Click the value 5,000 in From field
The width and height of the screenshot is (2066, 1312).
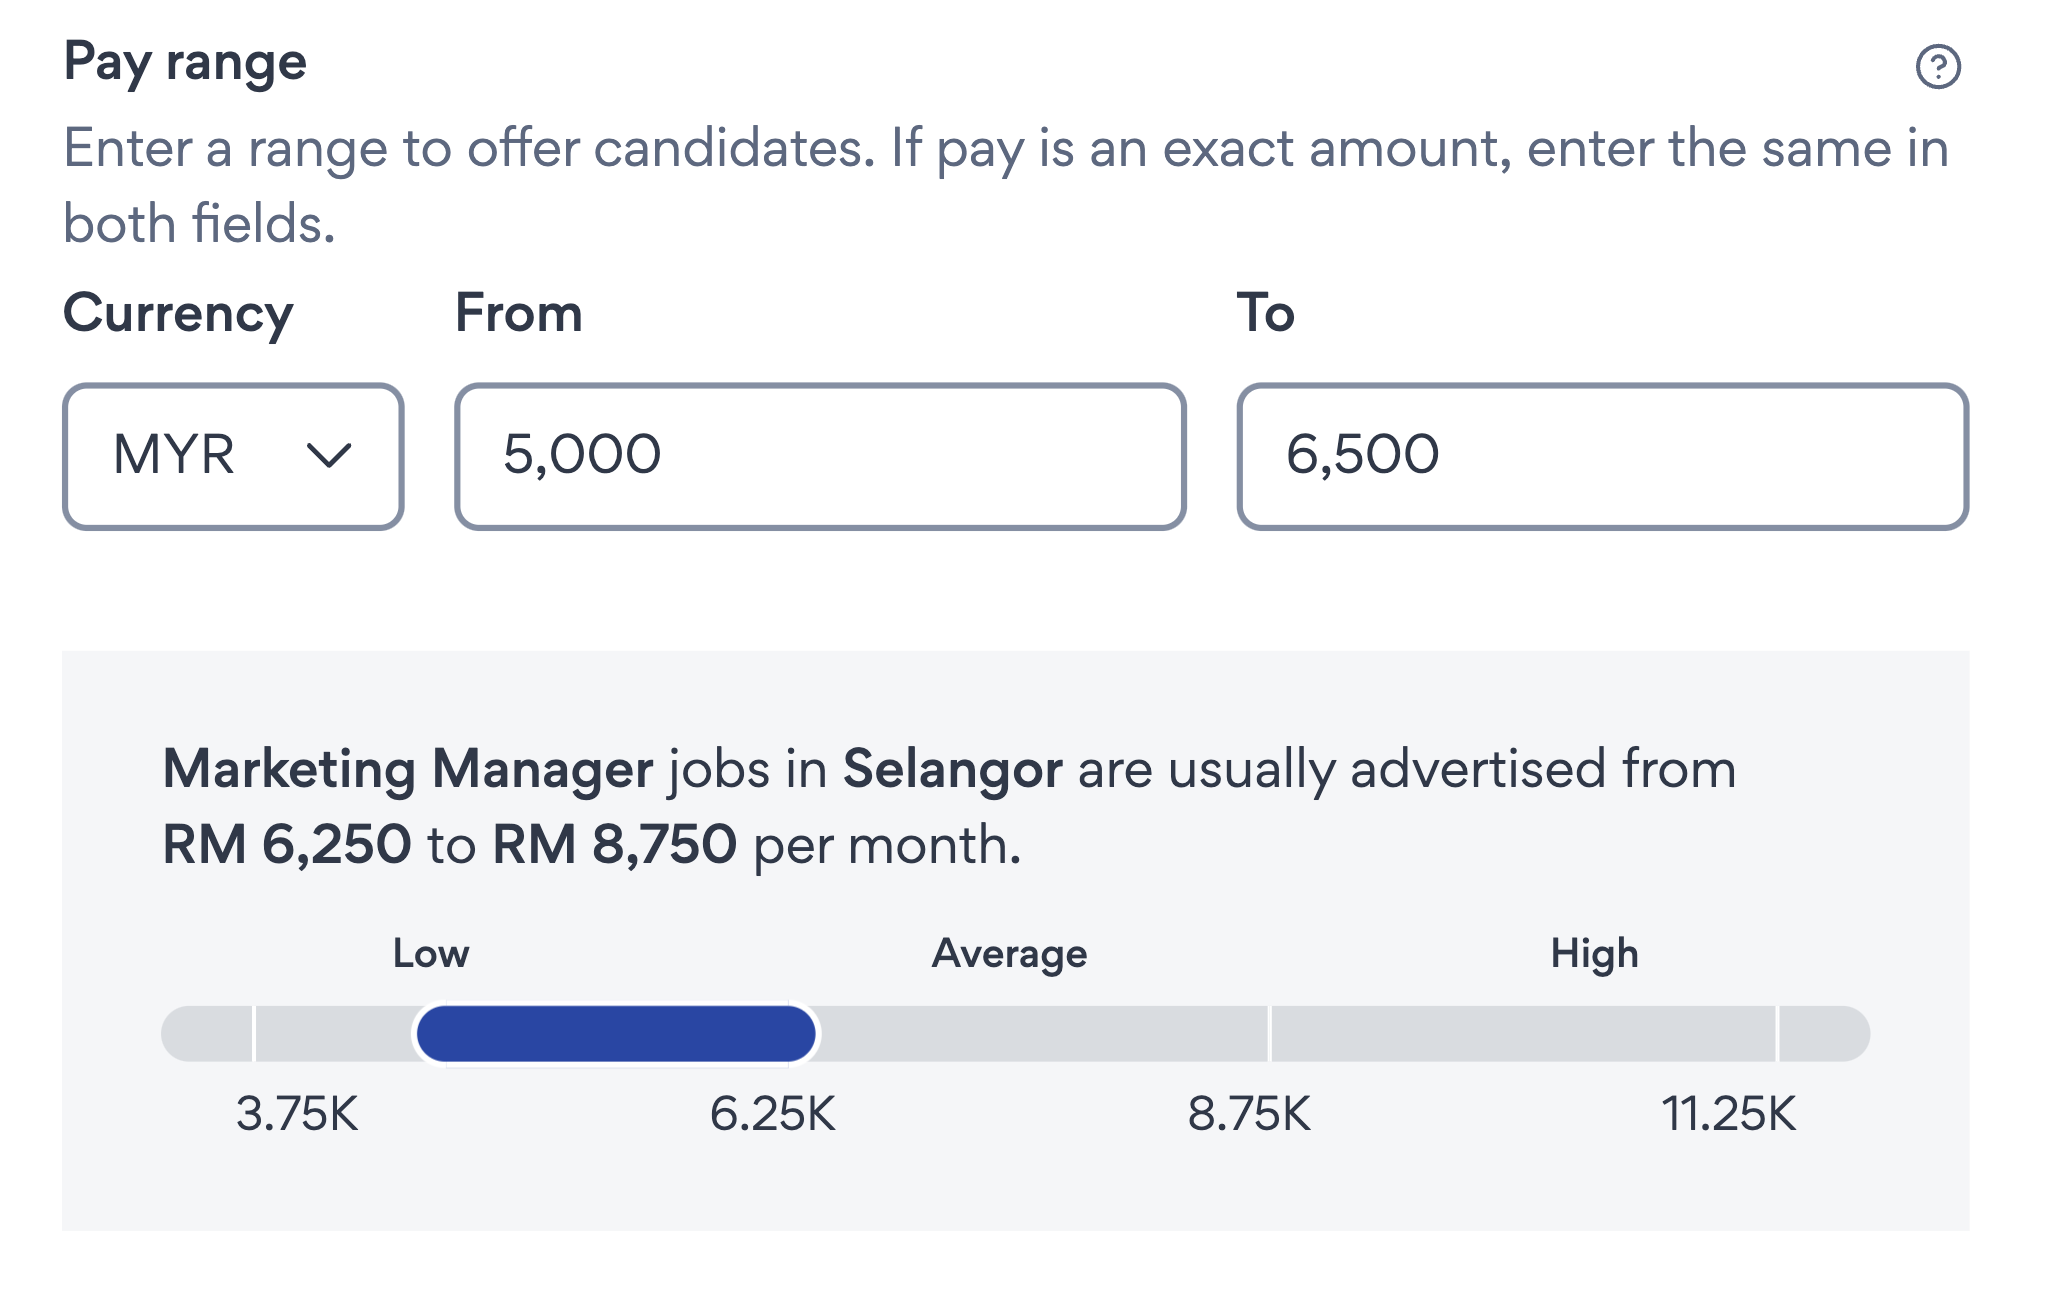tap(580, 453)
